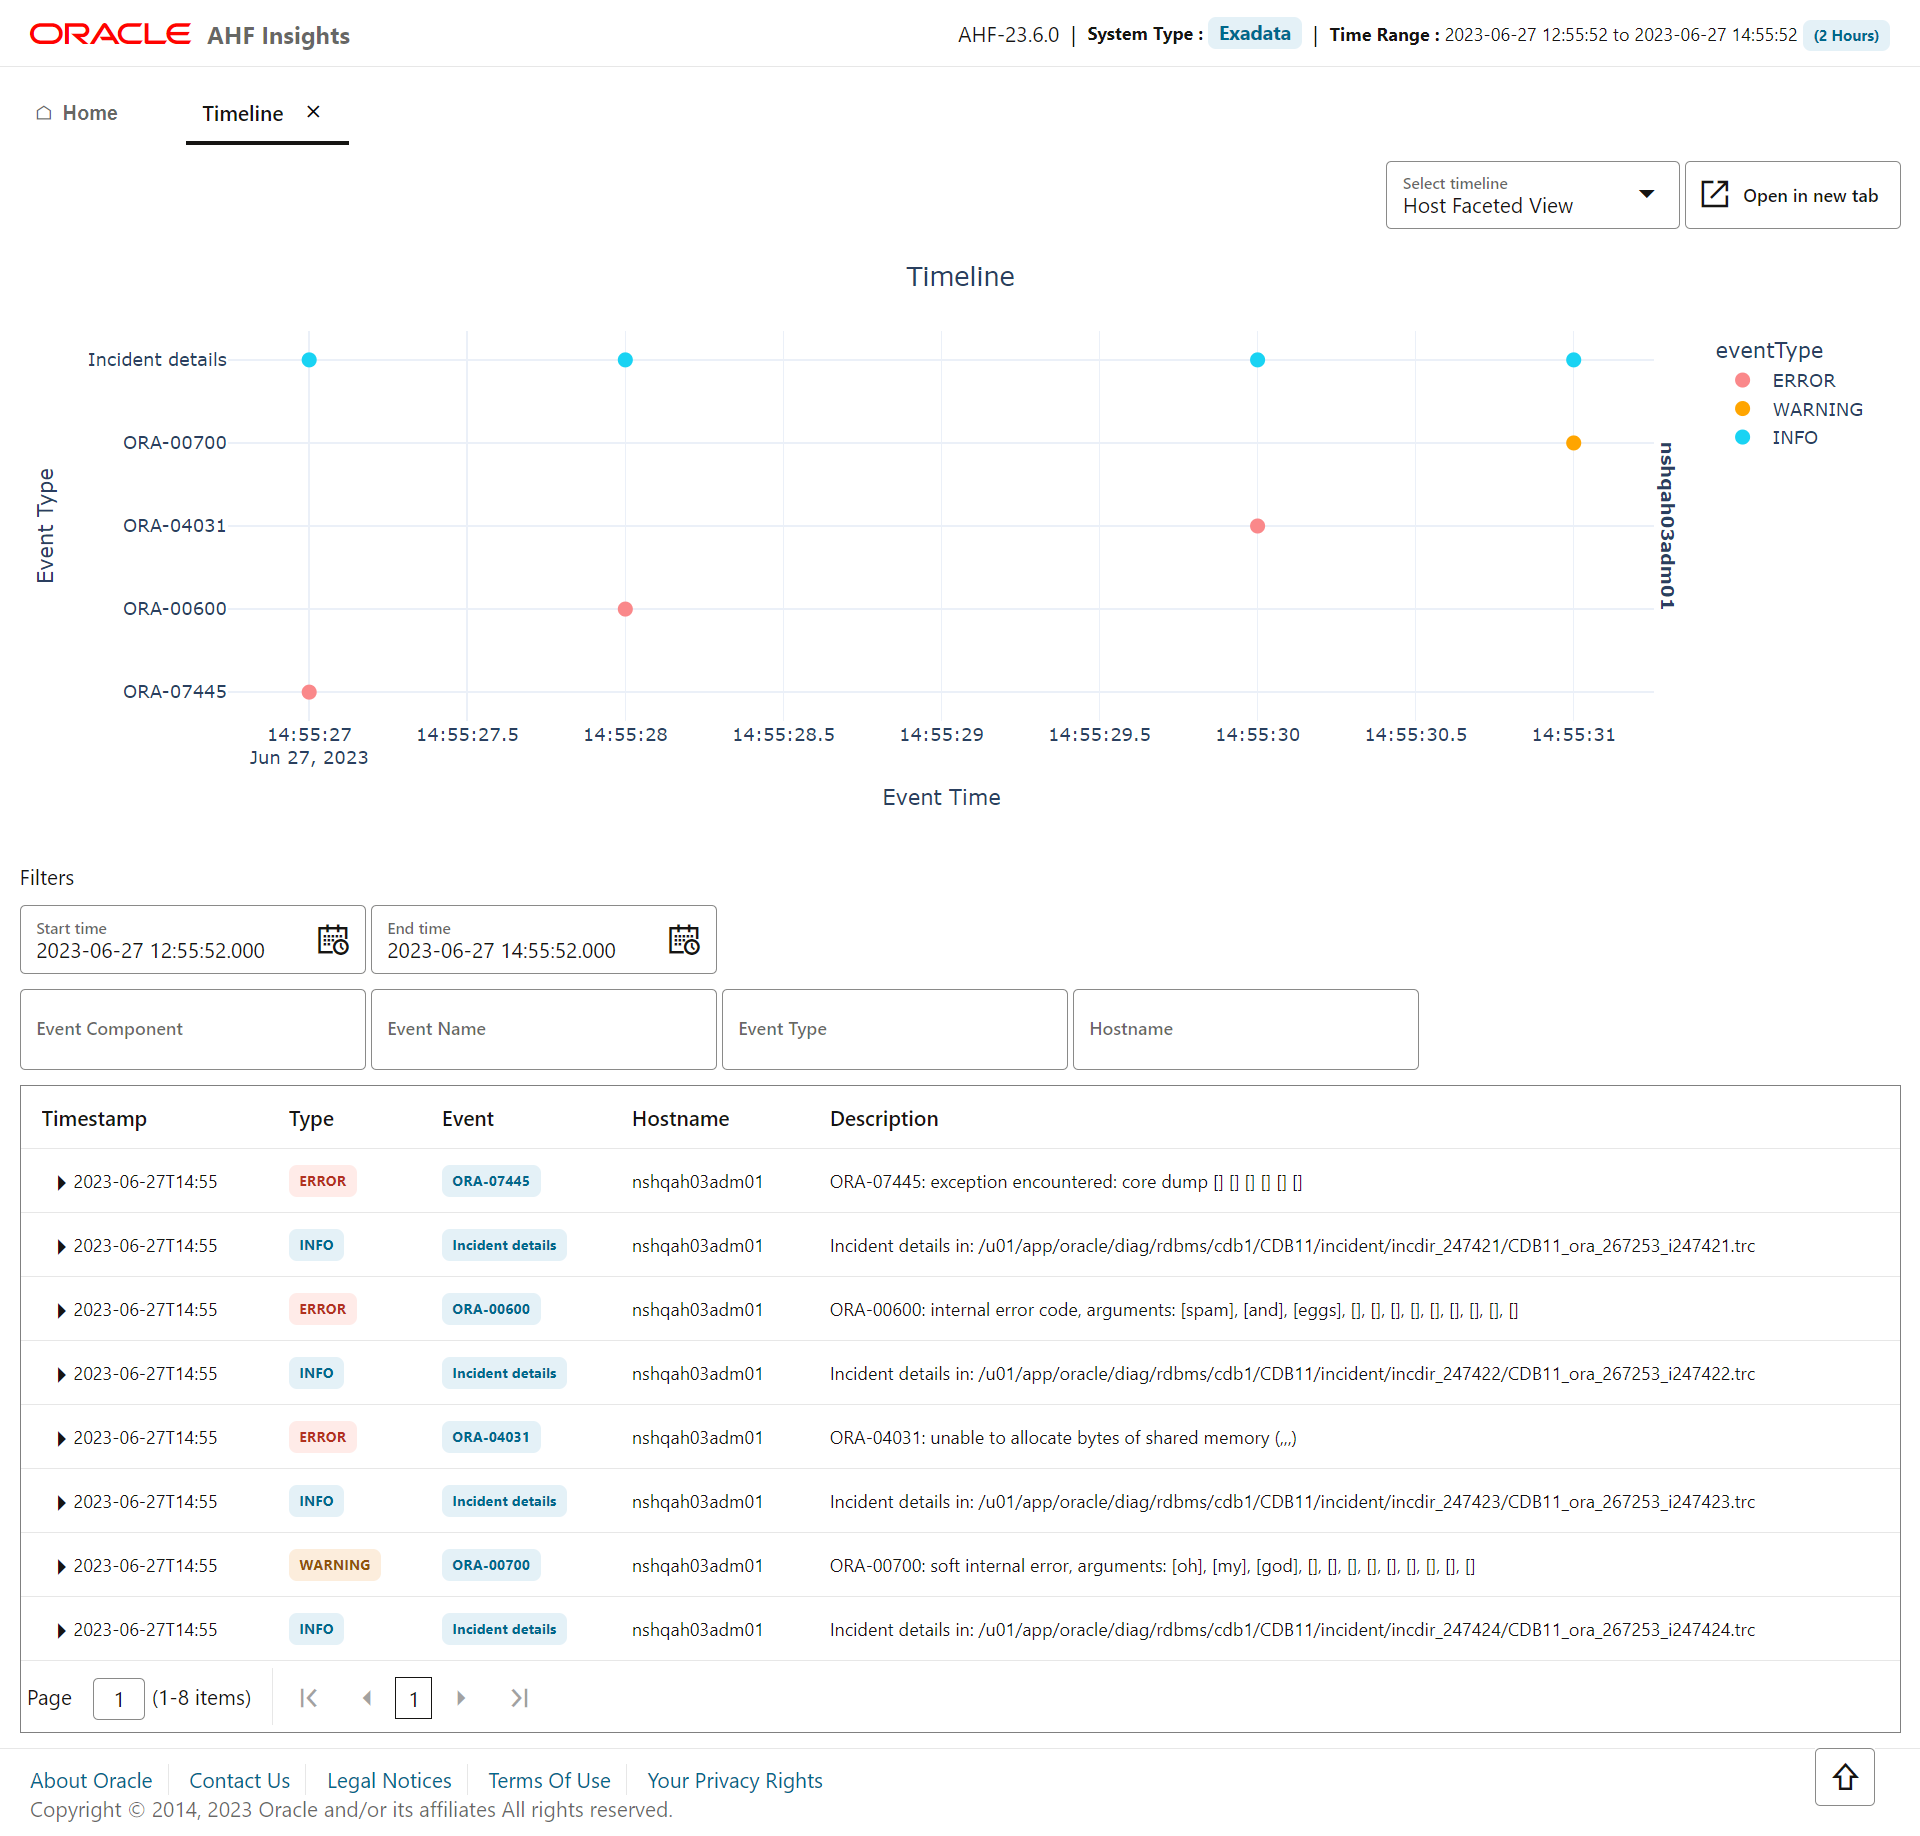The height and width of the screenshot is (1836, 1920).
Task: Click the Incident details point at 14:55:30
Action: click(x=1257, y=360)
